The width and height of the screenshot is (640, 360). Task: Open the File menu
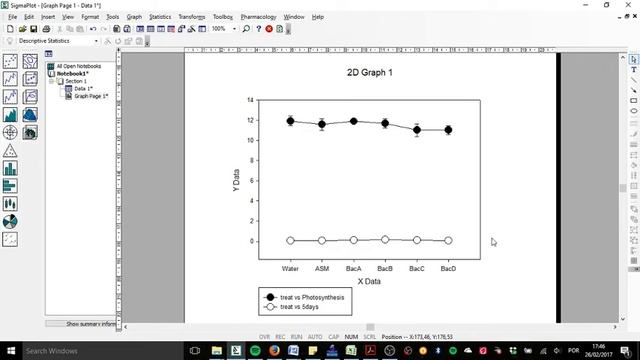tap(13, 17)
